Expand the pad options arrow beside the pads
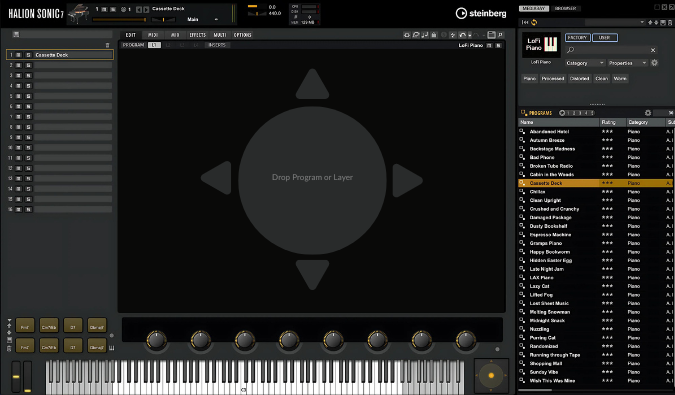675x395 pixels. pos(9,321)
